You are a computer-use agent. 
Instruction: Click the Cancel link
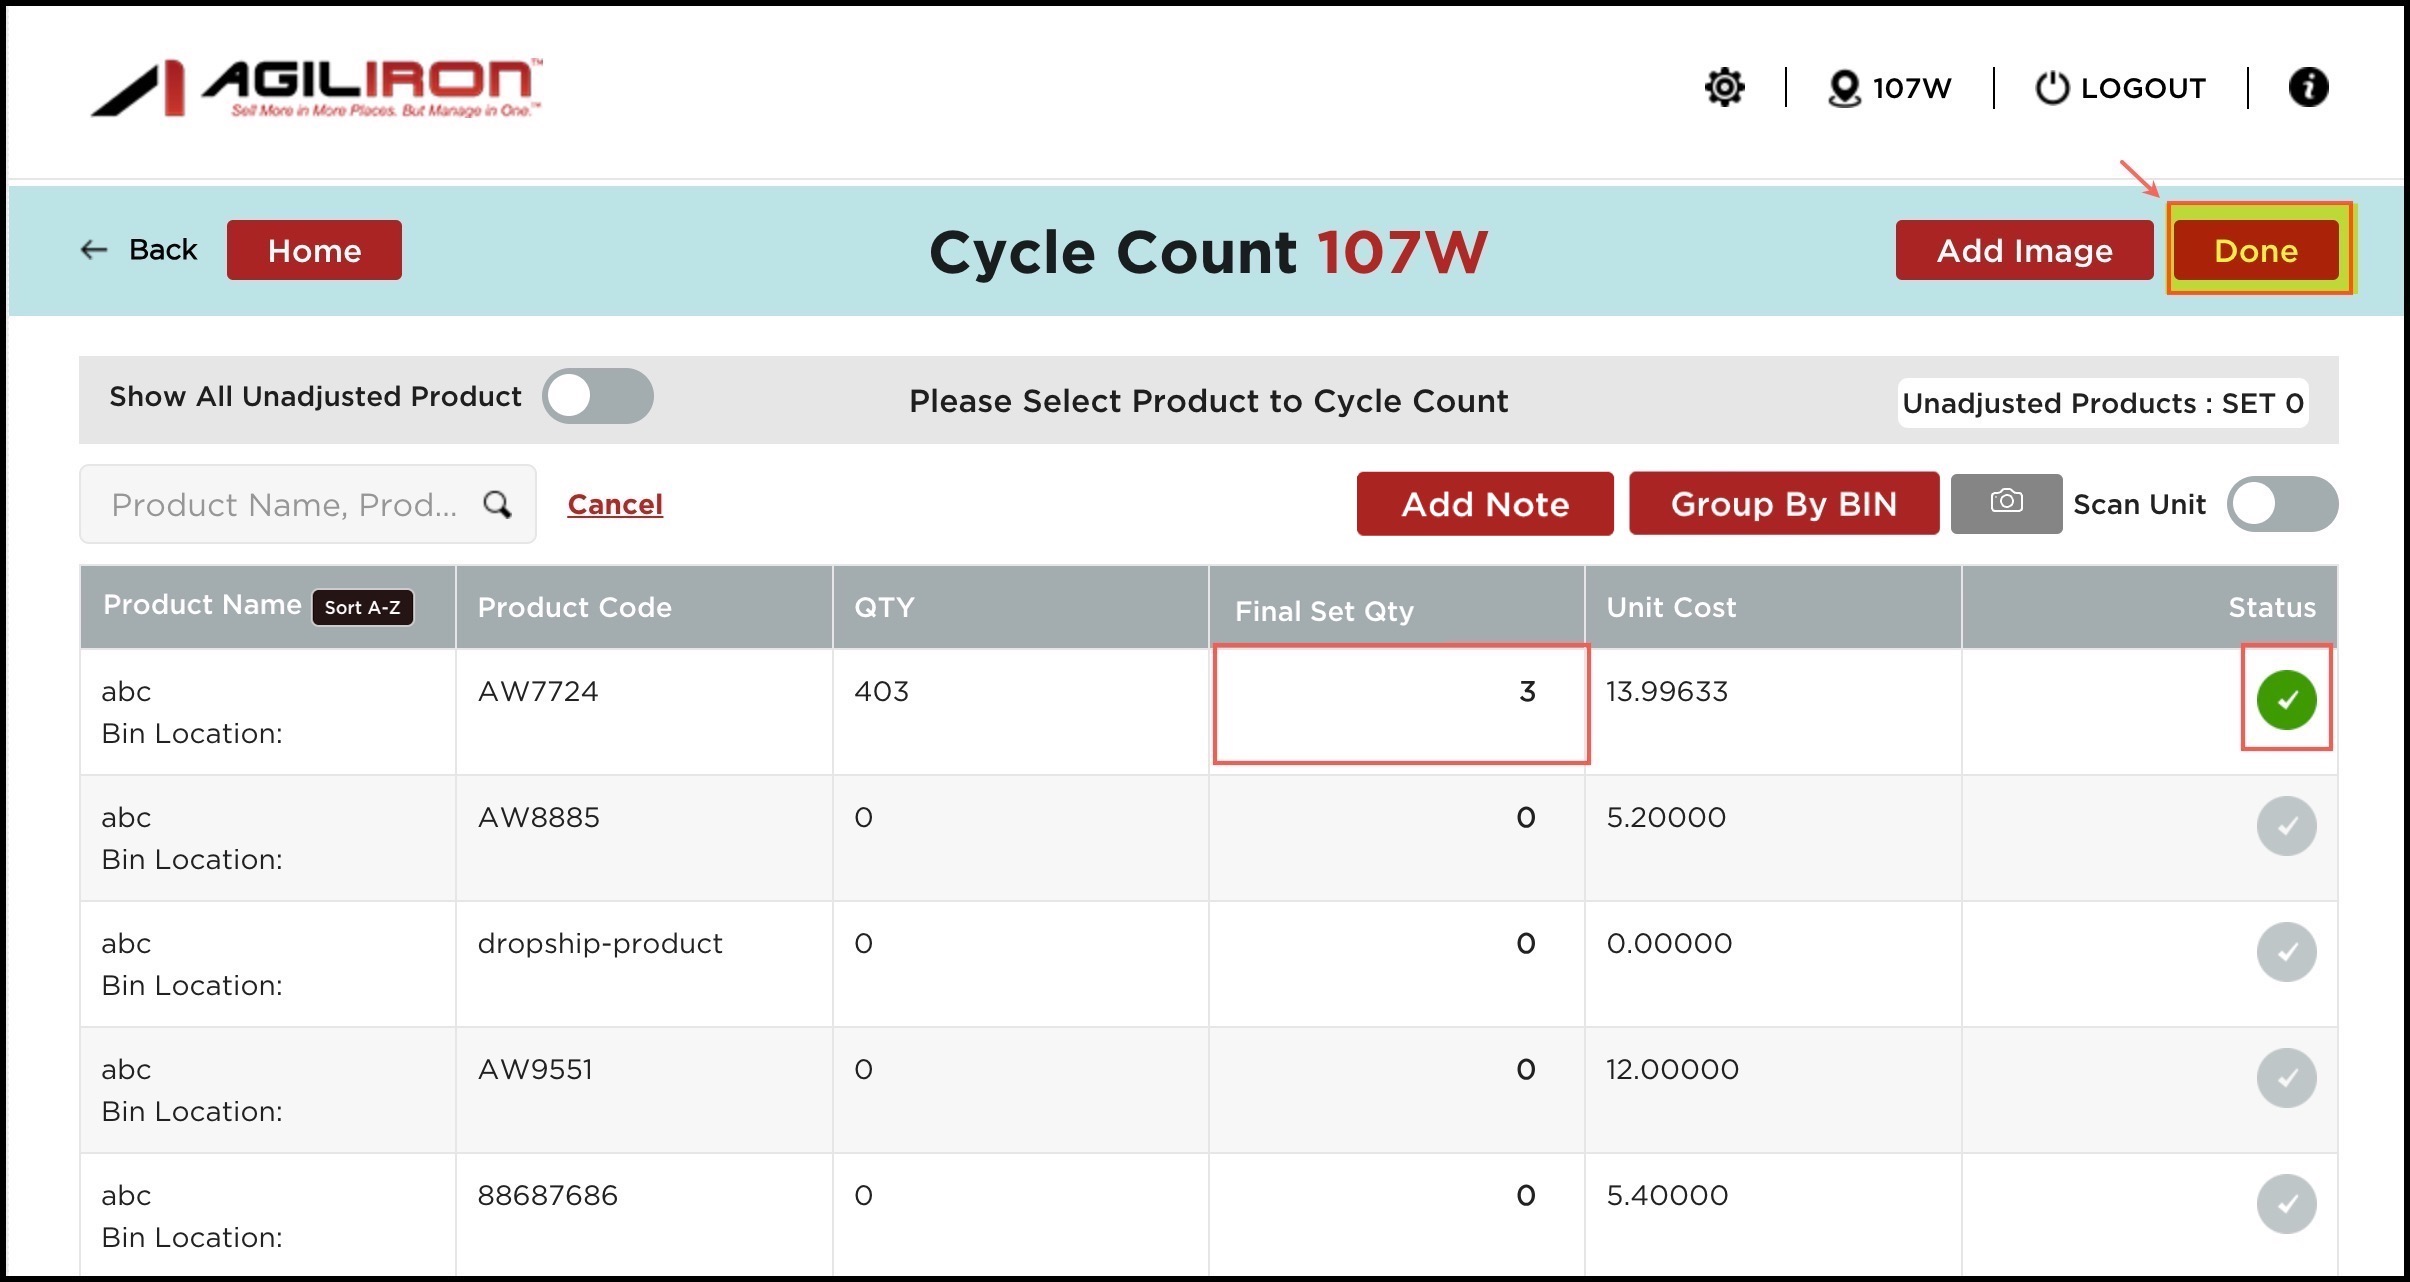(614, 504)
